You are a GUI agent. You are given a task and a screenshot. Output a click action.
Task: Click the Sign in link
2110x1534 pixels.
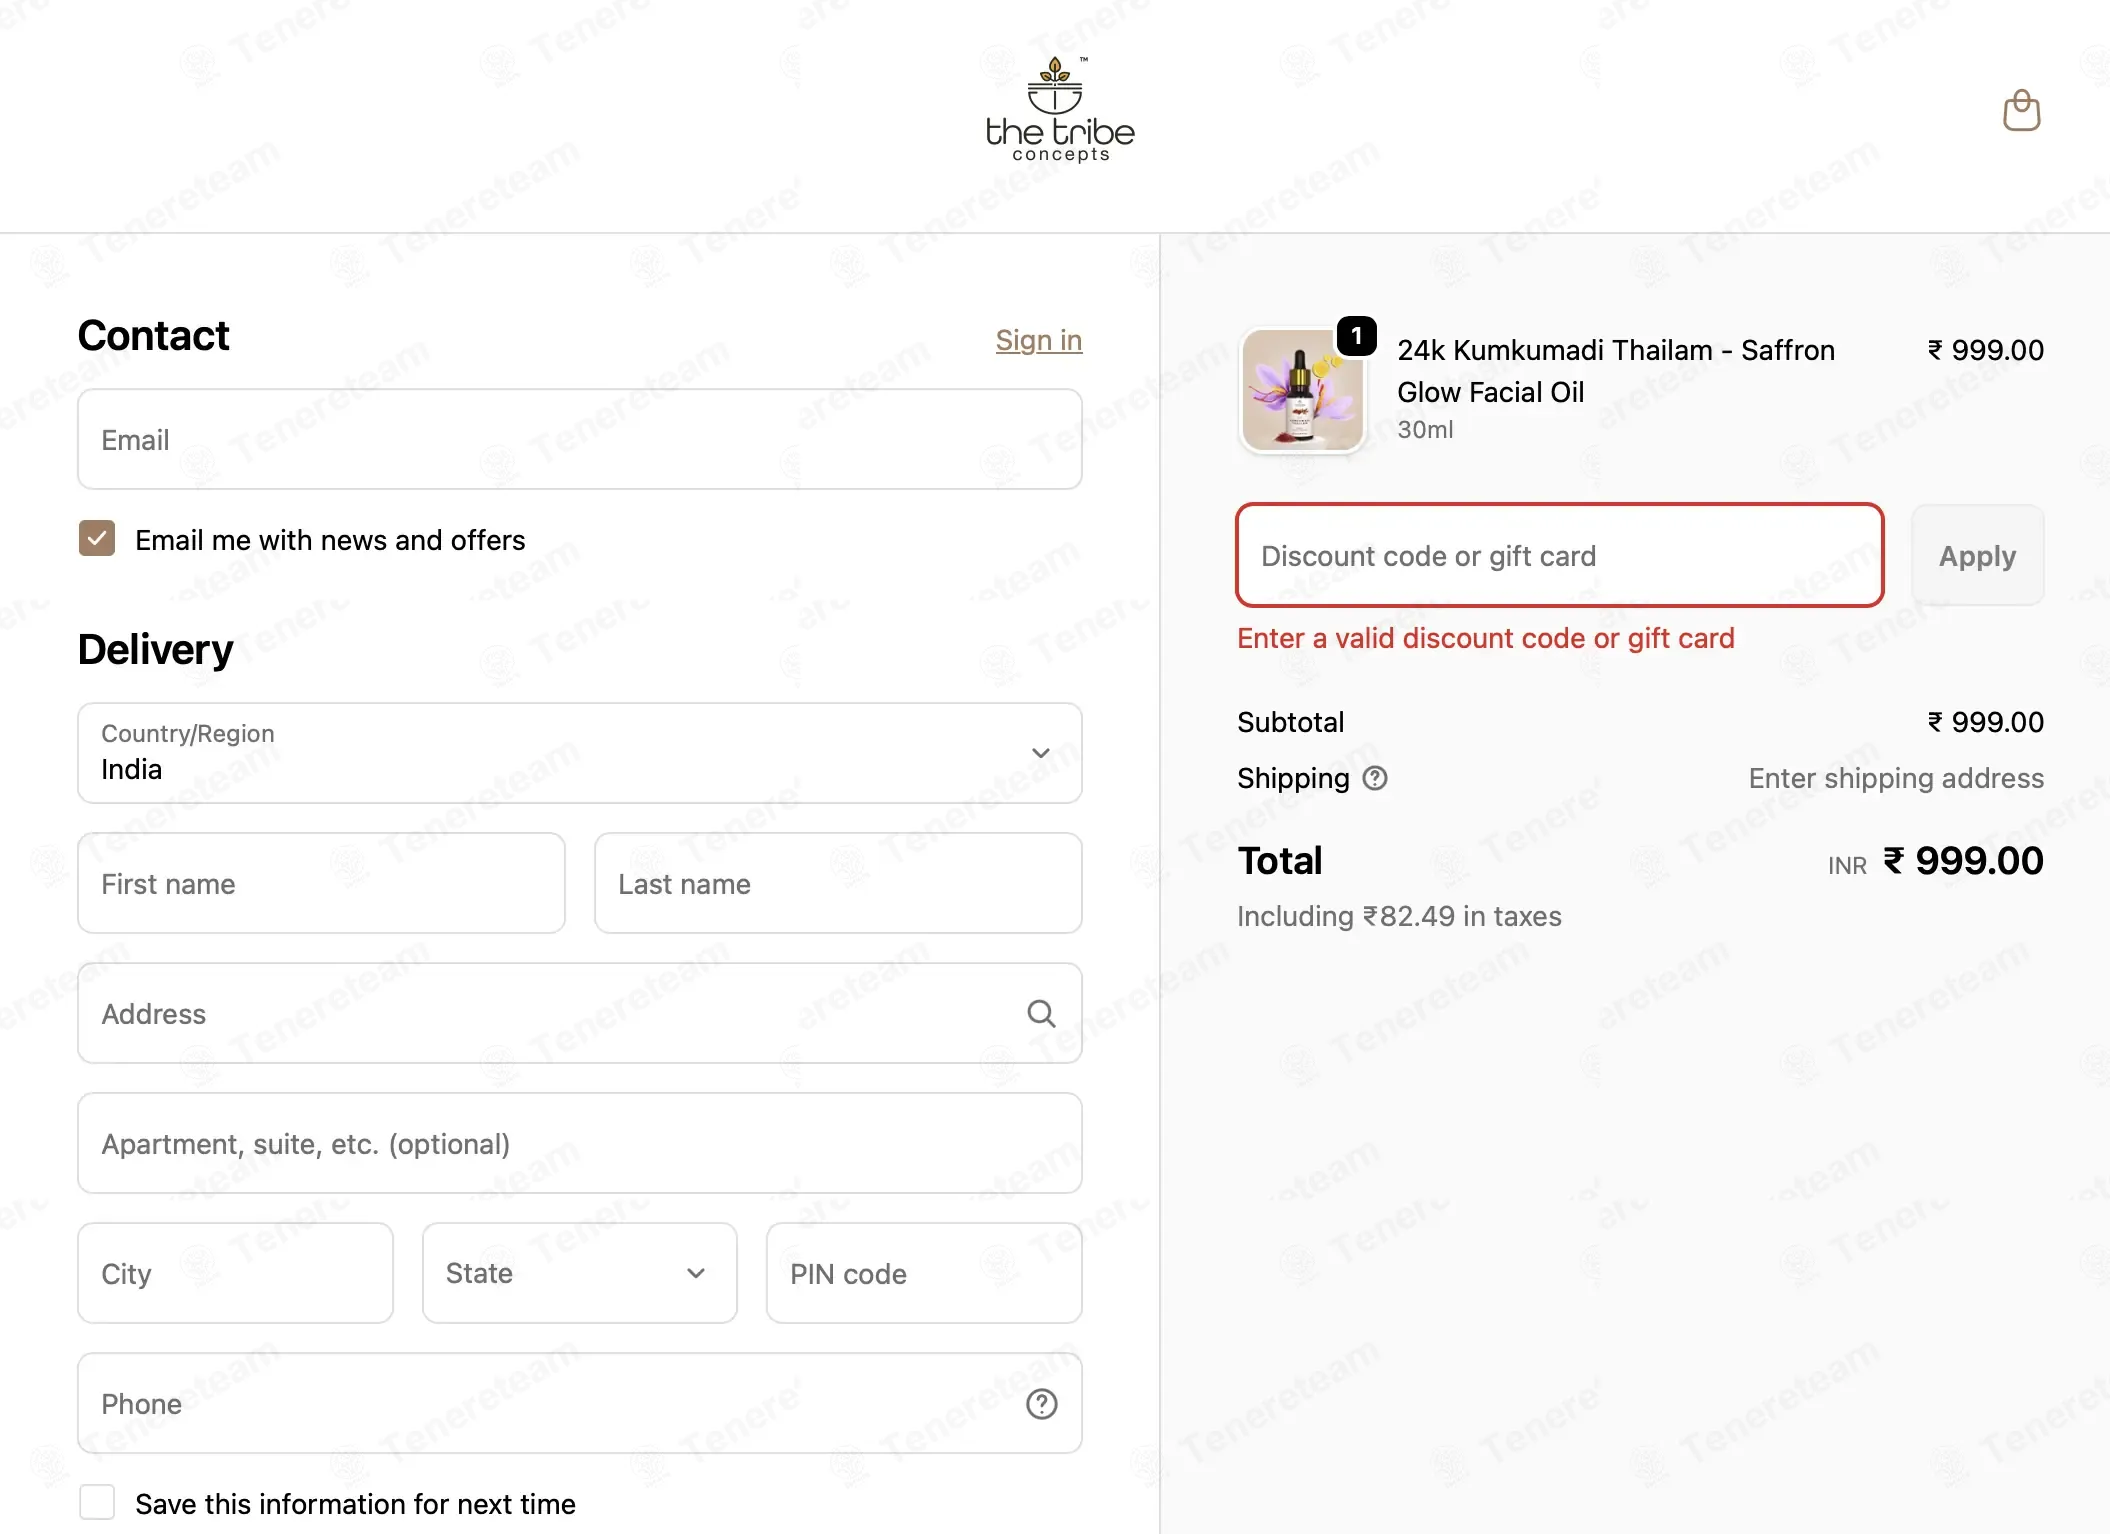[1039, 340]
